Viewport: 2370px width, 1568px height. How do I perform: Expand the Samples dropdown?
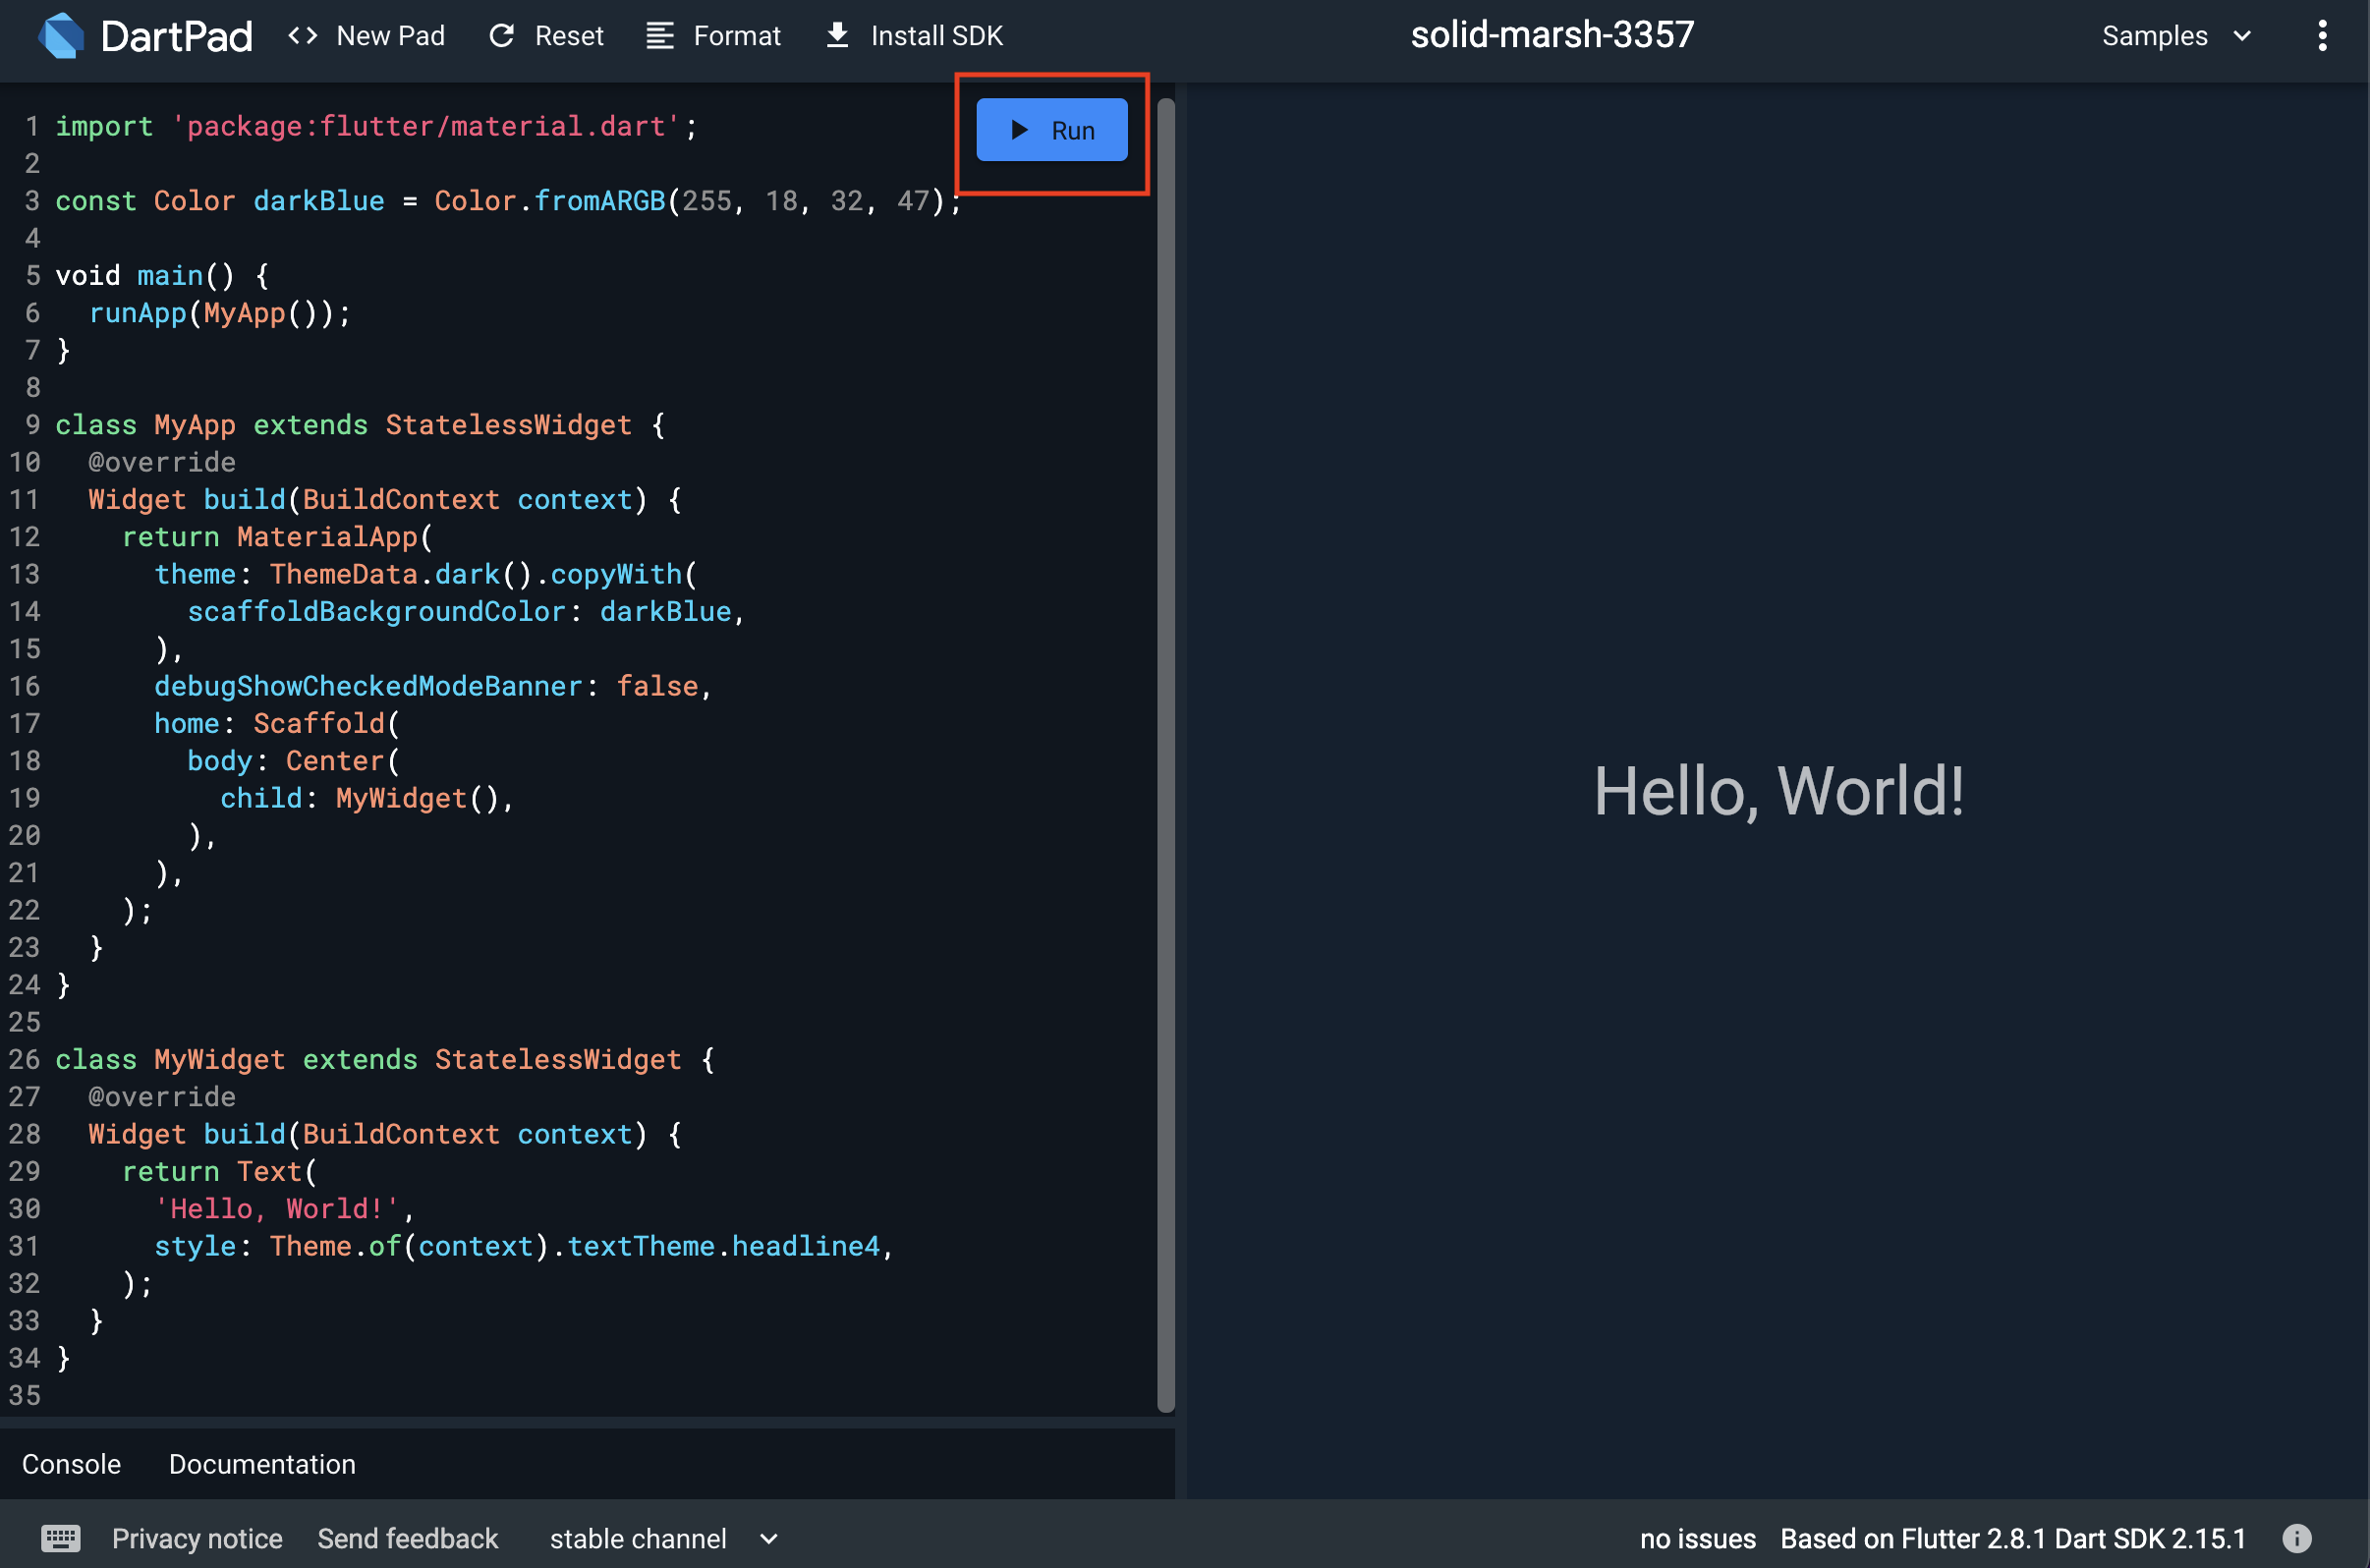pos(2175,36)
